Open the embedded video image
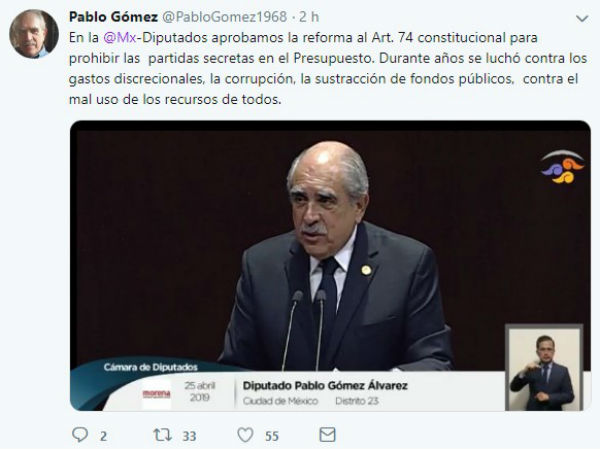600x450 pixels. 330,266
